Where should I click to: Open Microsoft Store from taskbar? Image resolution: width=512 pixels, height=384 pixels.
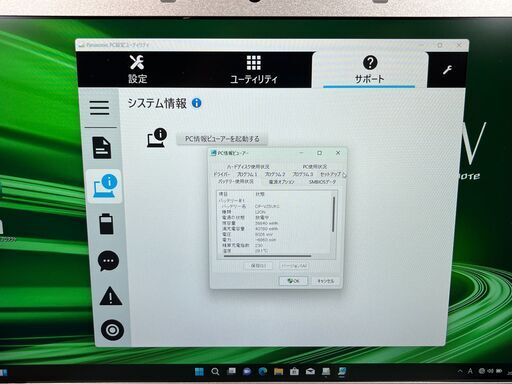[294, 371]
